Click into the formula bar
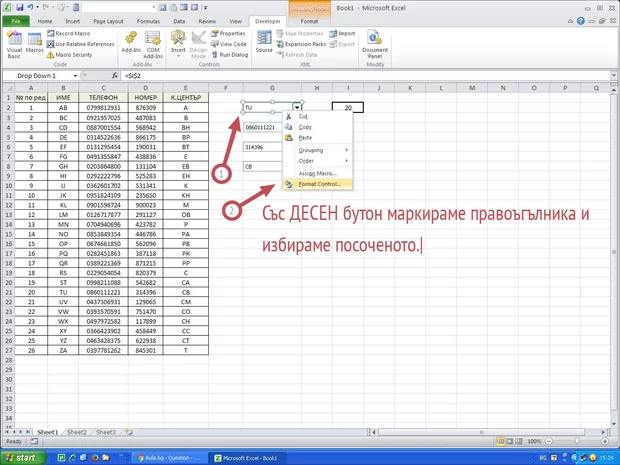 tap(366, 76)
